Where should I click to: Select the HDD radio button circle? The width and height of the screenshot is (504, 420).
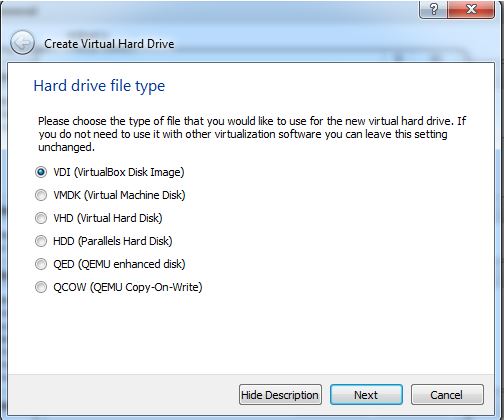click(41, 241)
